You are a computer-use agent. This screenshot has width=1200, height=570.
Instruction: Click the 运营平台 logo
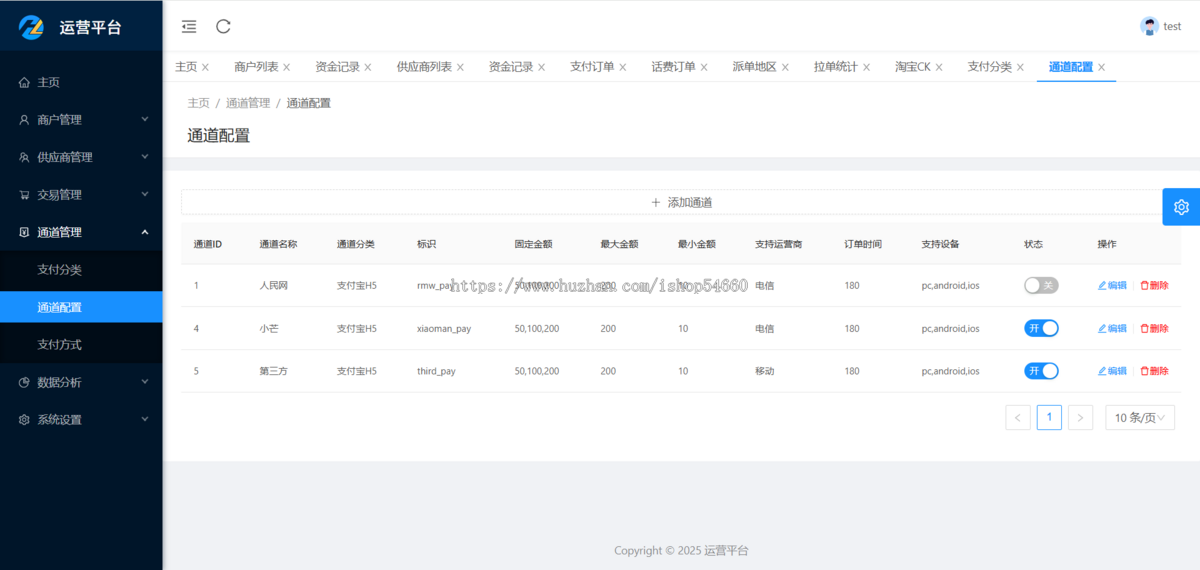pyautogui.click(x=71, y=27)
